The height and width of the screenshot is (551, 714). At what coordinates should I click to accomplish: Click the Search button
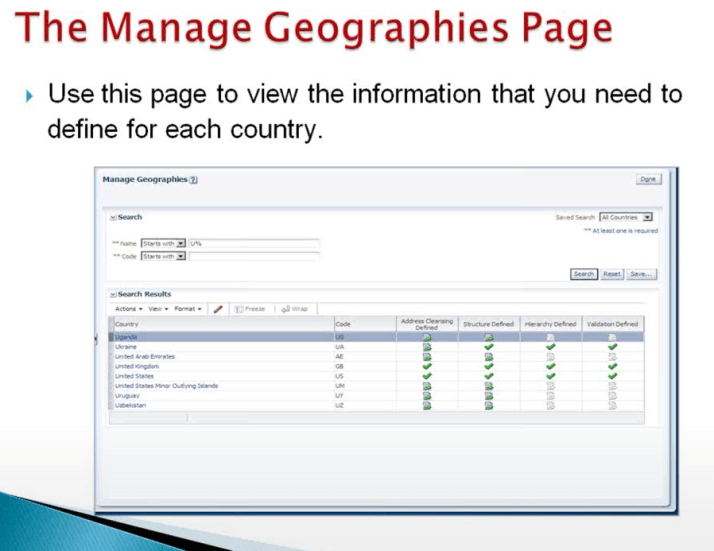pos(584,273)
